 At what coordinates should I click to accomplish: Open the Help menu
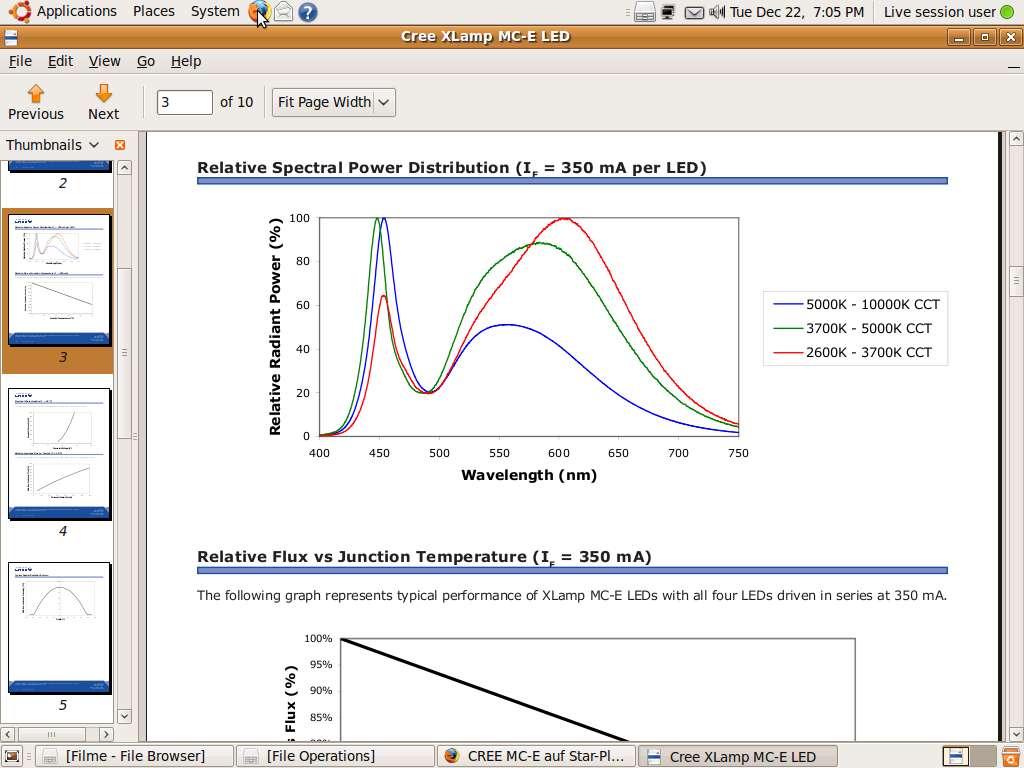tap(186, 61)
